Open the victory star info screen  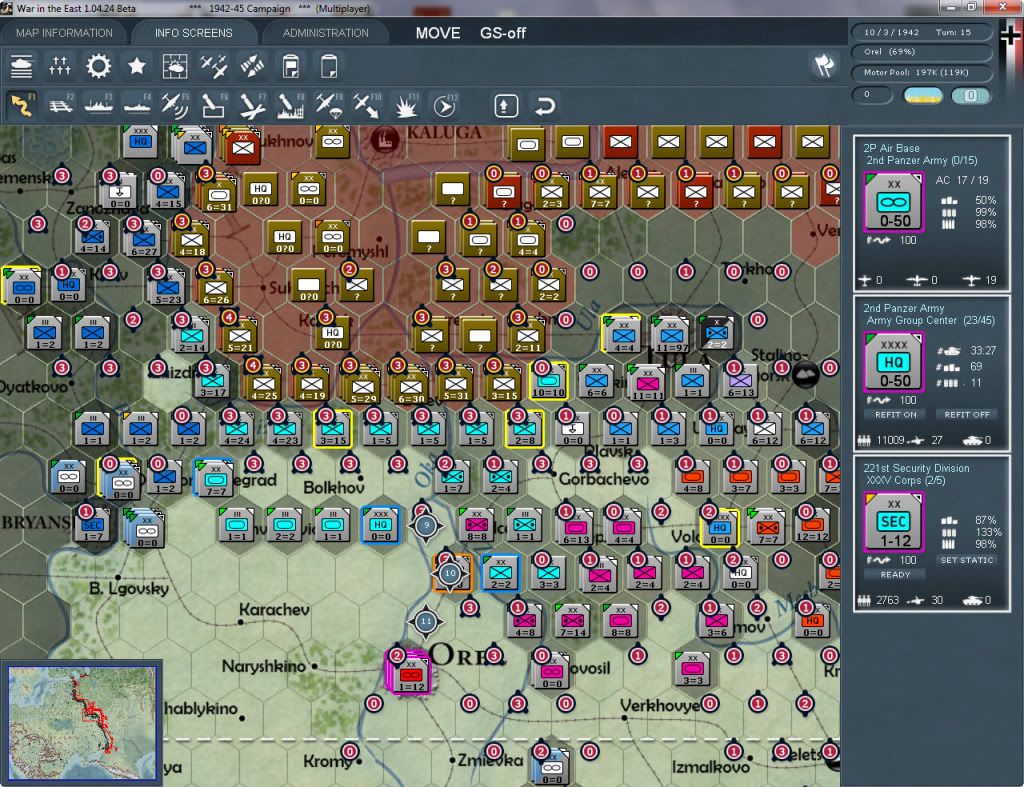[136, 66]
